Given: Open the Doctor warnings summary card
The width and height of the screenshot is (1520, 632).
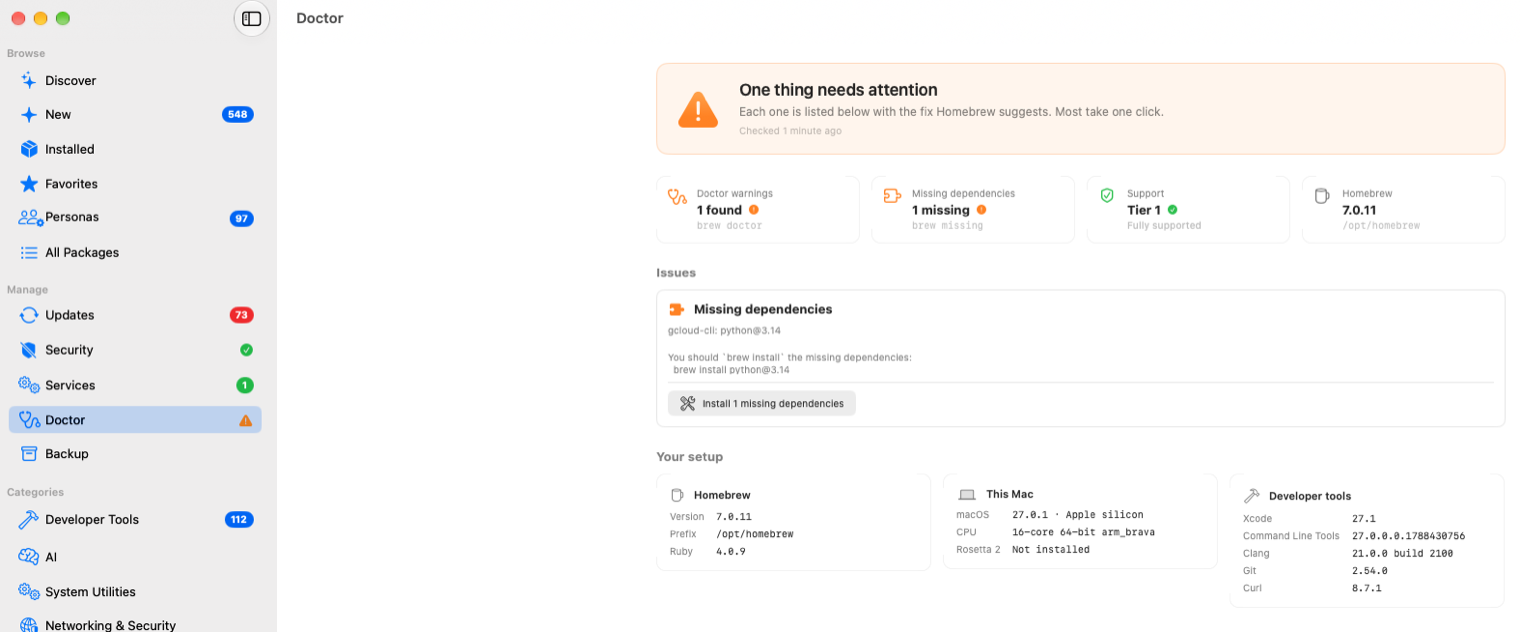Looking at the screenshot, I should (x=758, y=210).
